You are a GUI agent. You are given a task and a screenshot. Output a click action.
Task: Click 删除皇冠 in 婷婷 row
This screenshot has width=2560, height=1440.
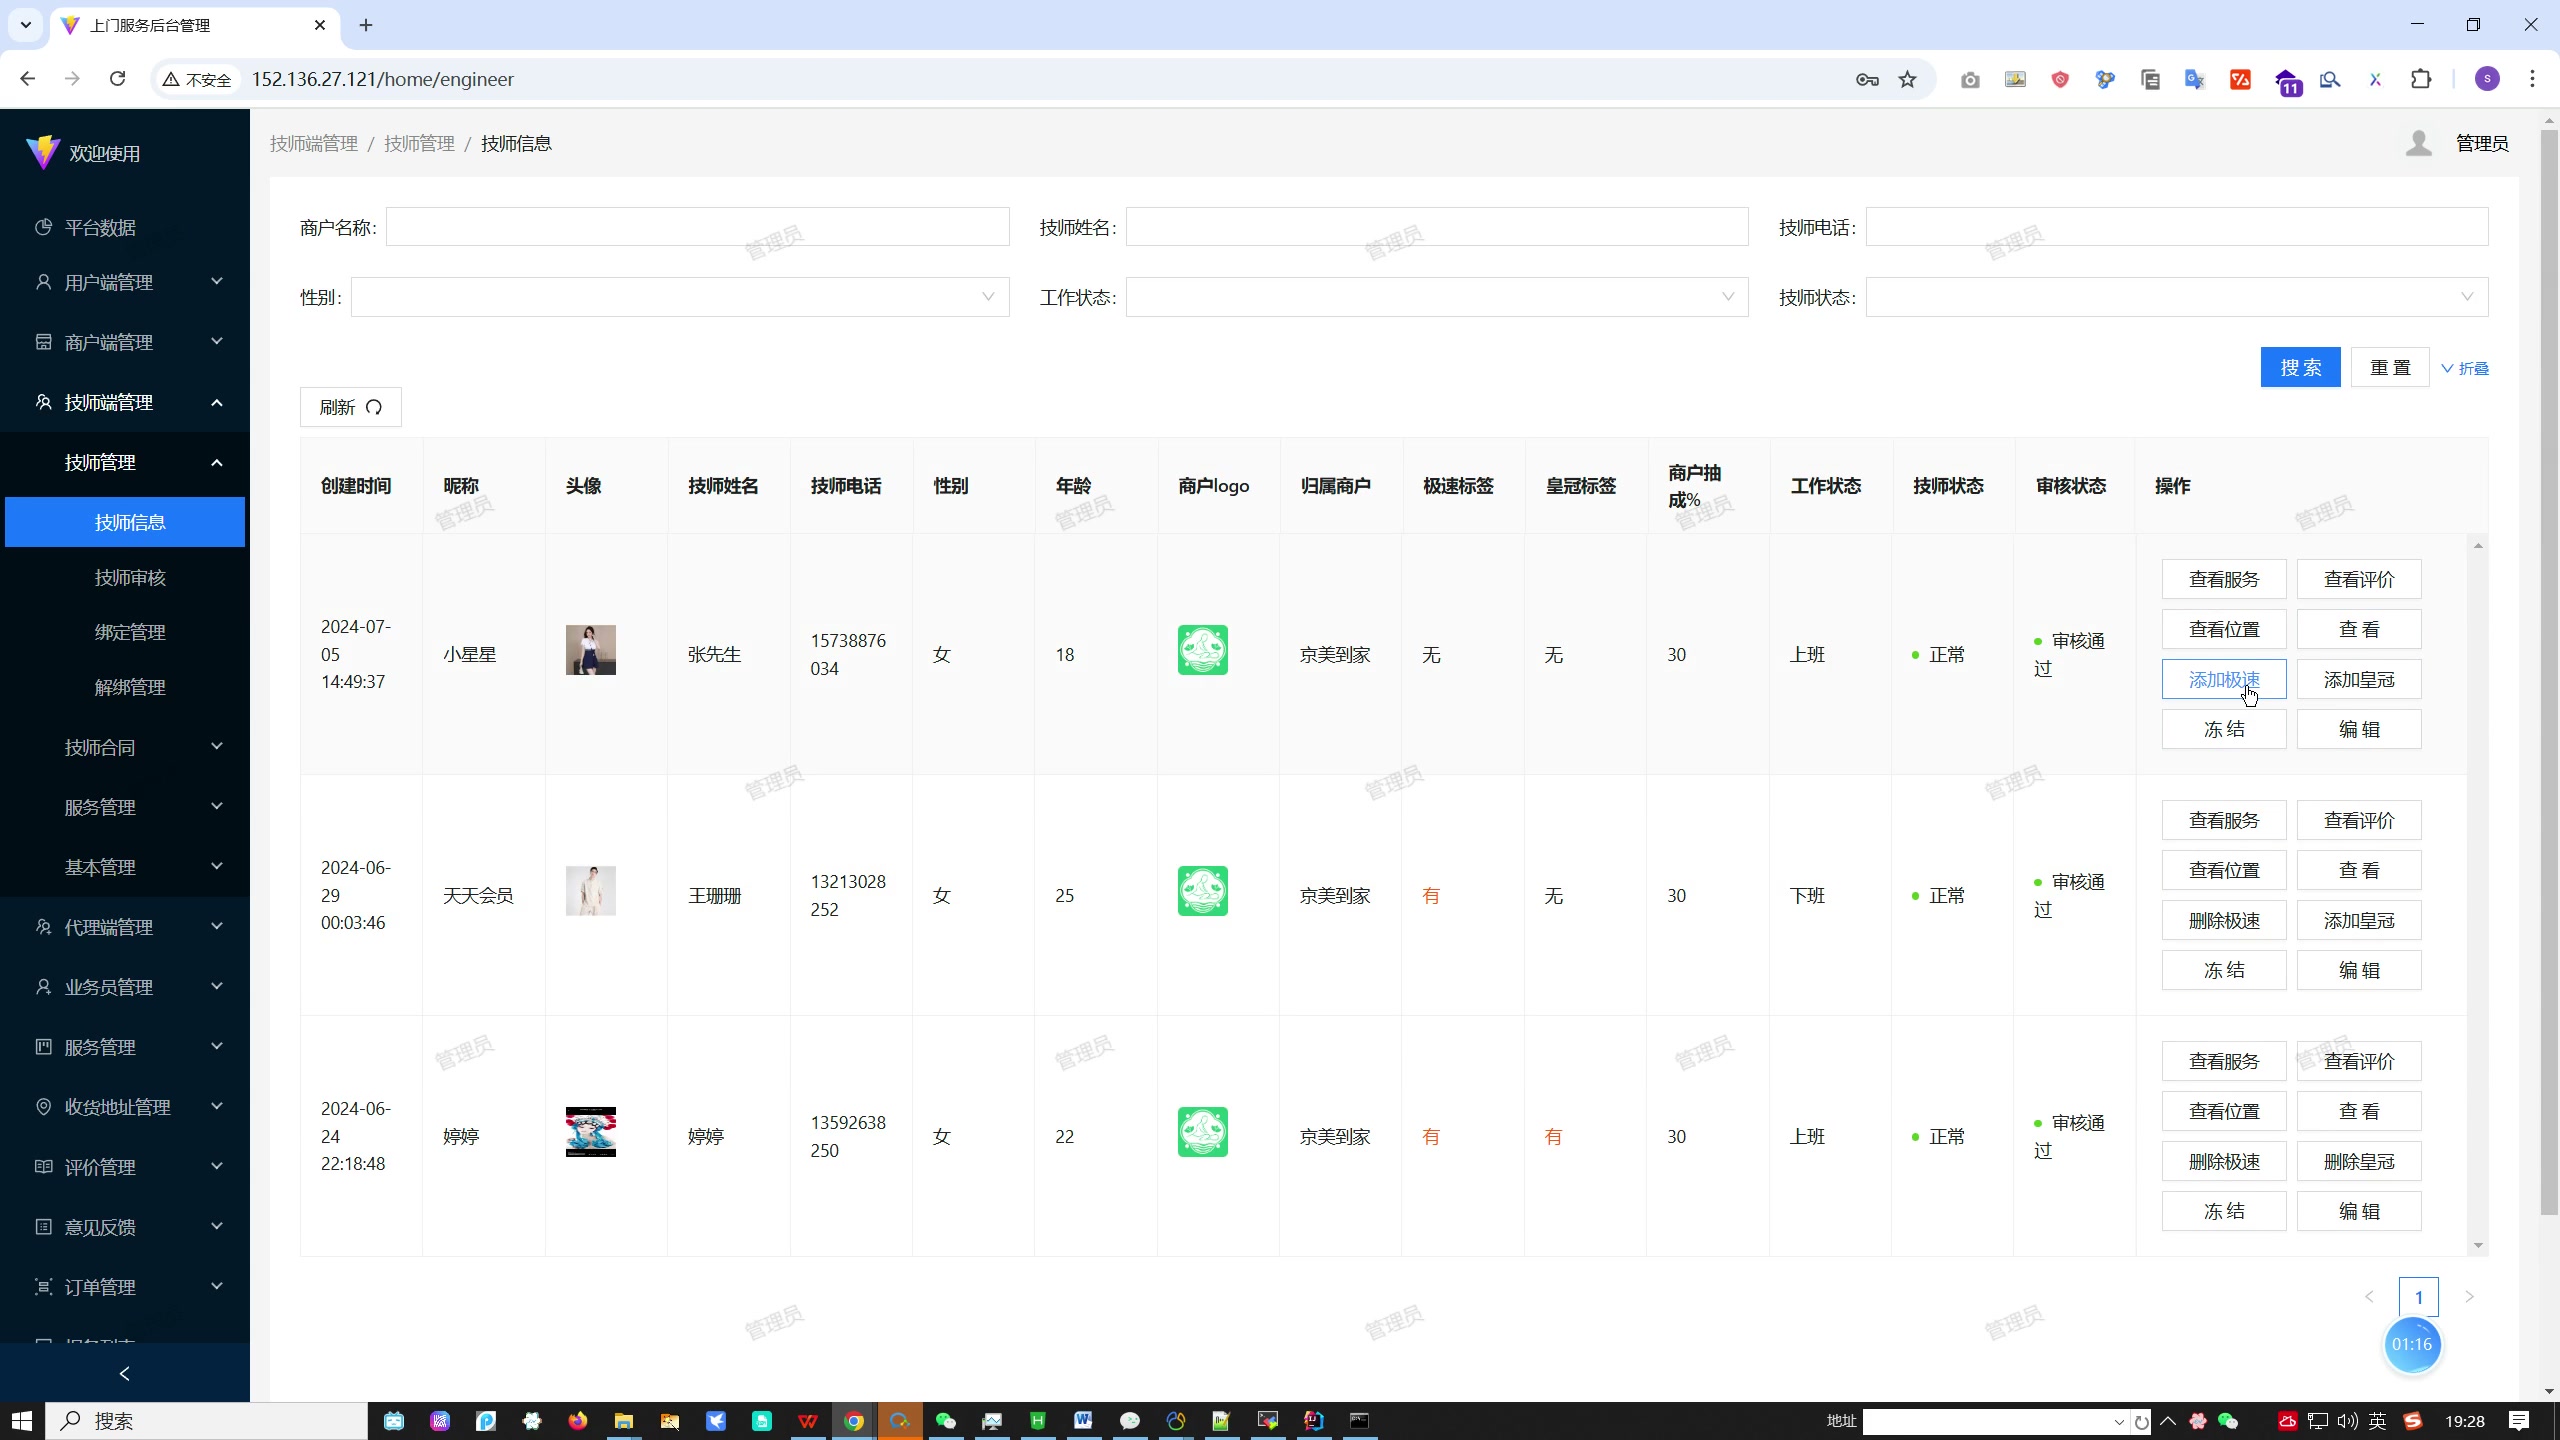pos(2359,1161)
